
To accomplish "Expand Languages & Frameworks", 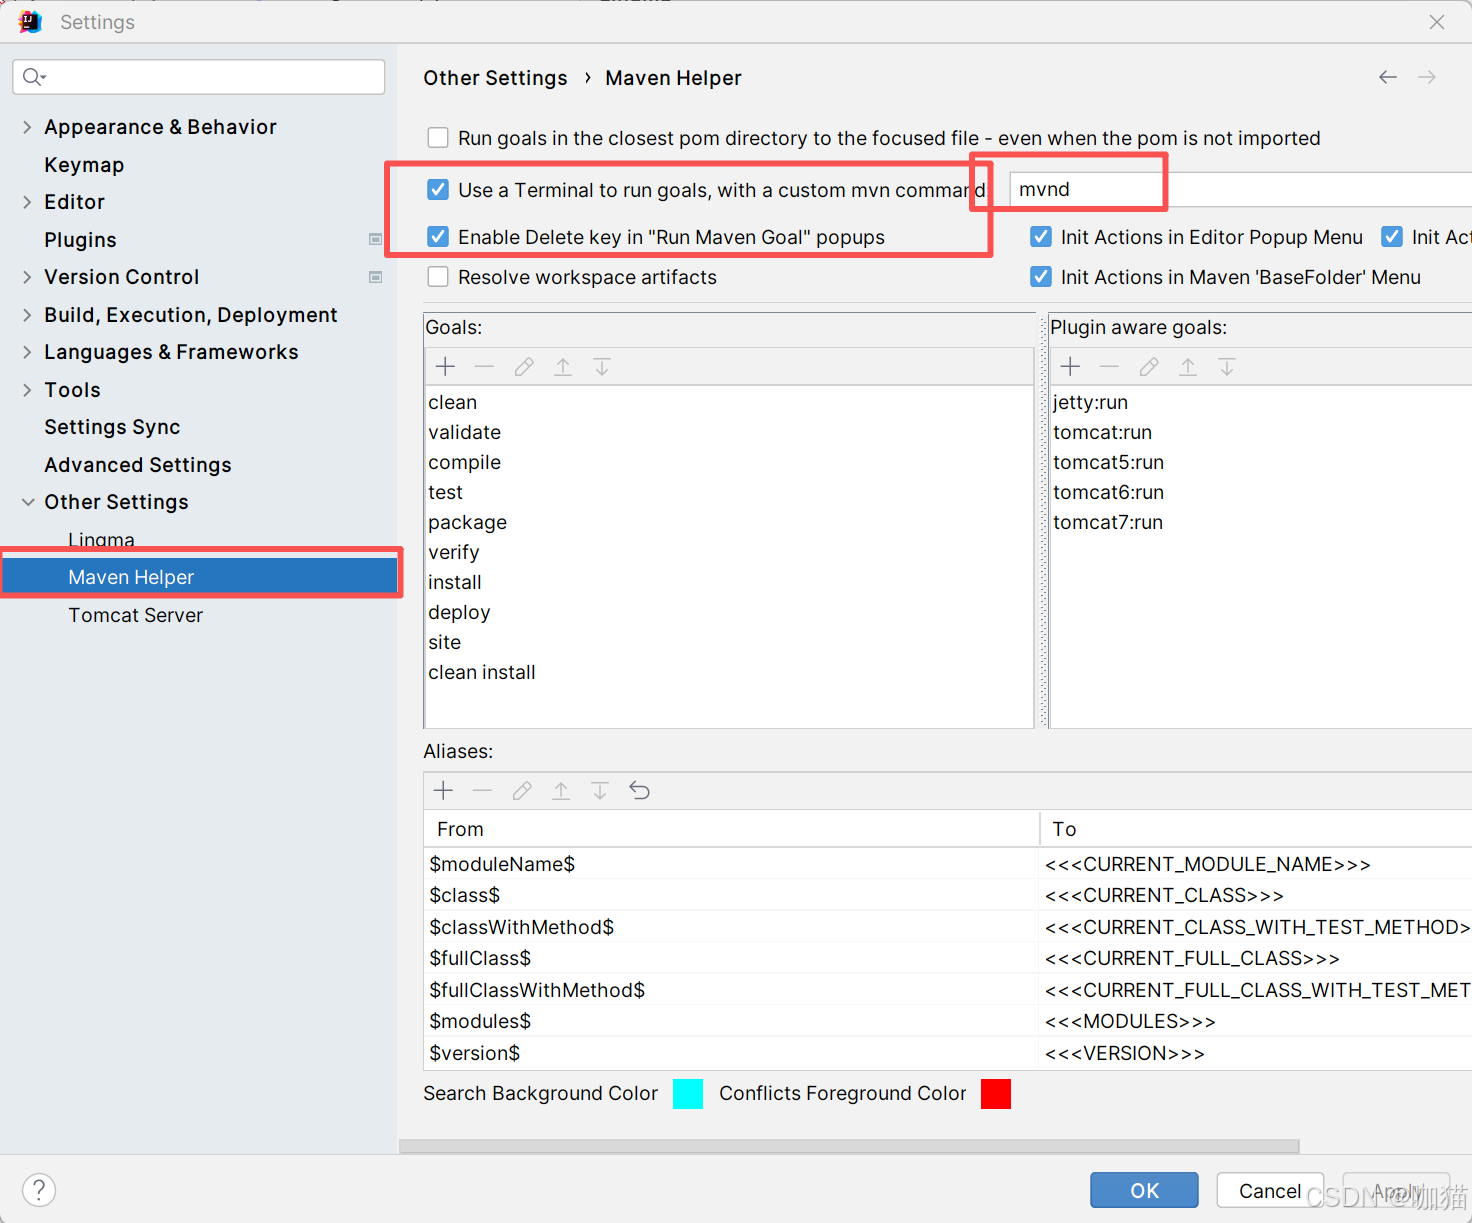I will tap(27, 352).
